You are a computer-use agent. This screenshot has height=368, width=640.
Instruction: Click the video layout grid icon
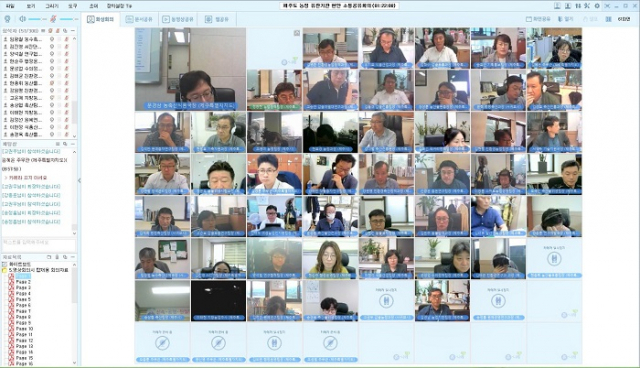pos(609,19)
